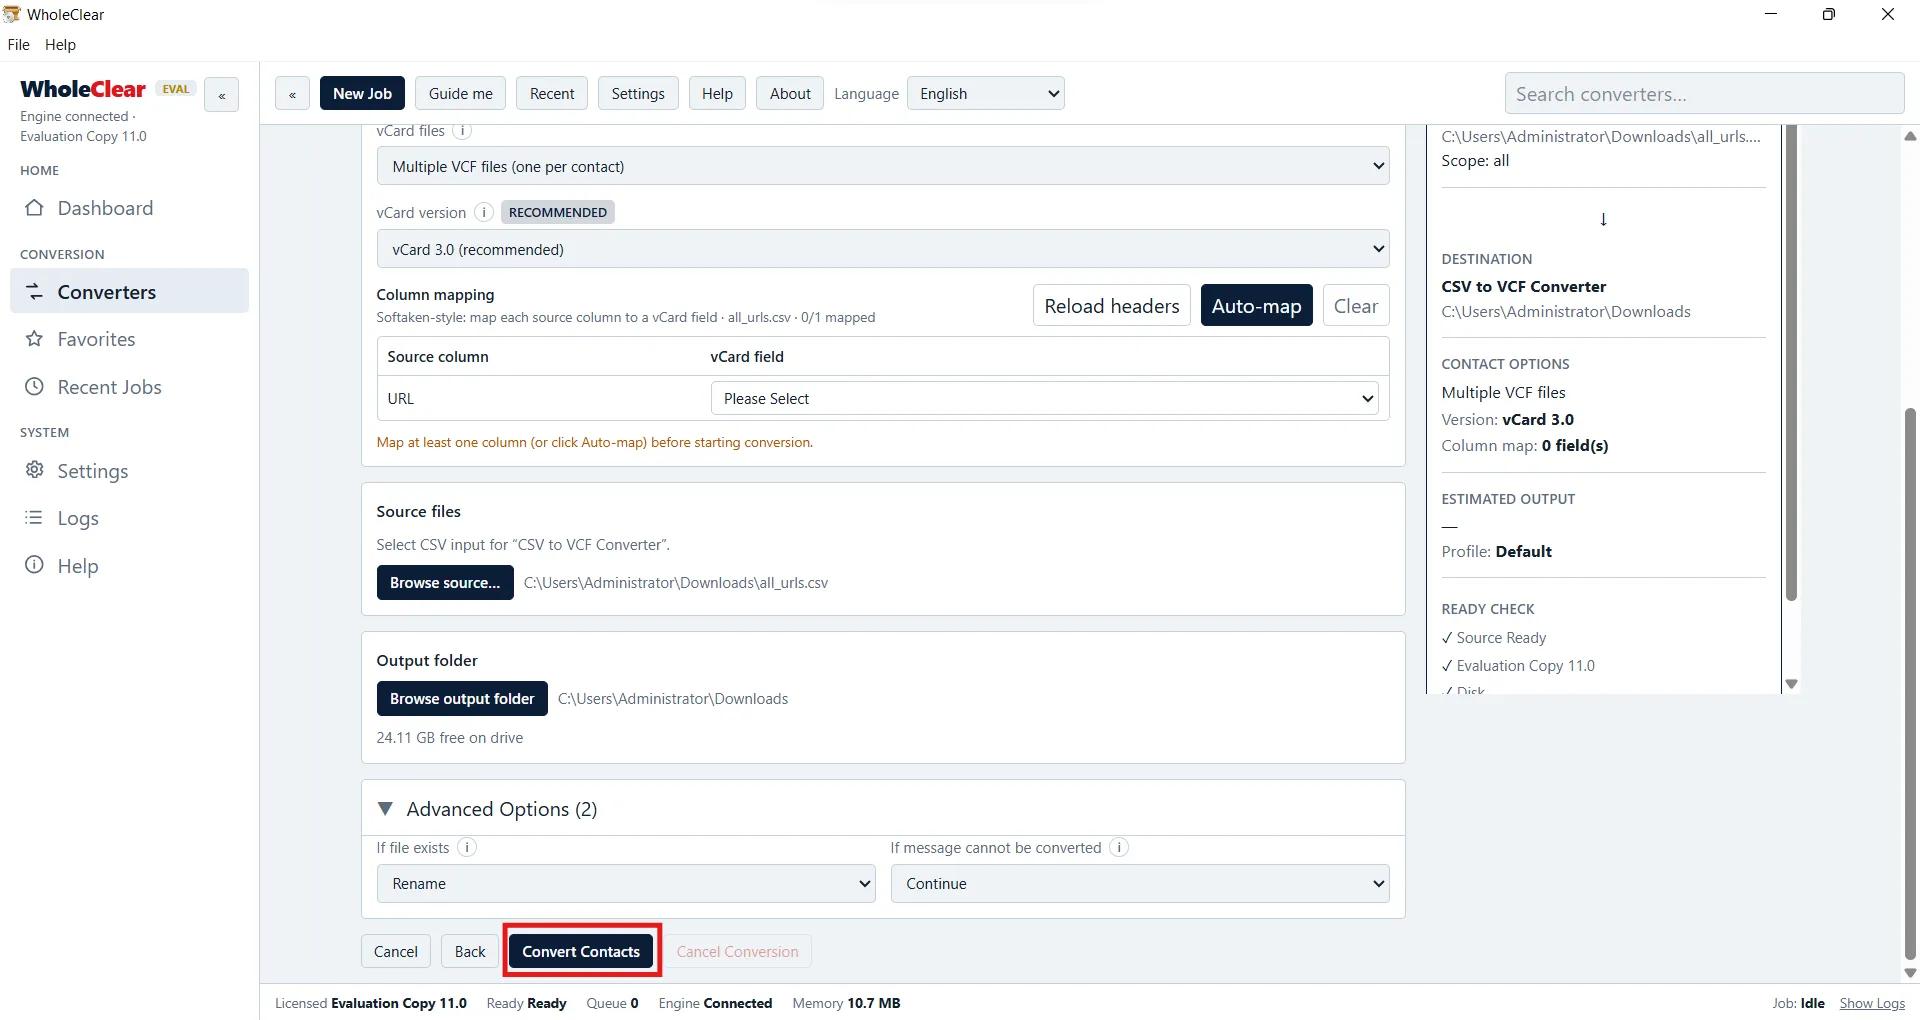
Task: Click the « back arrow beside New Job
Action: point(292,94)
